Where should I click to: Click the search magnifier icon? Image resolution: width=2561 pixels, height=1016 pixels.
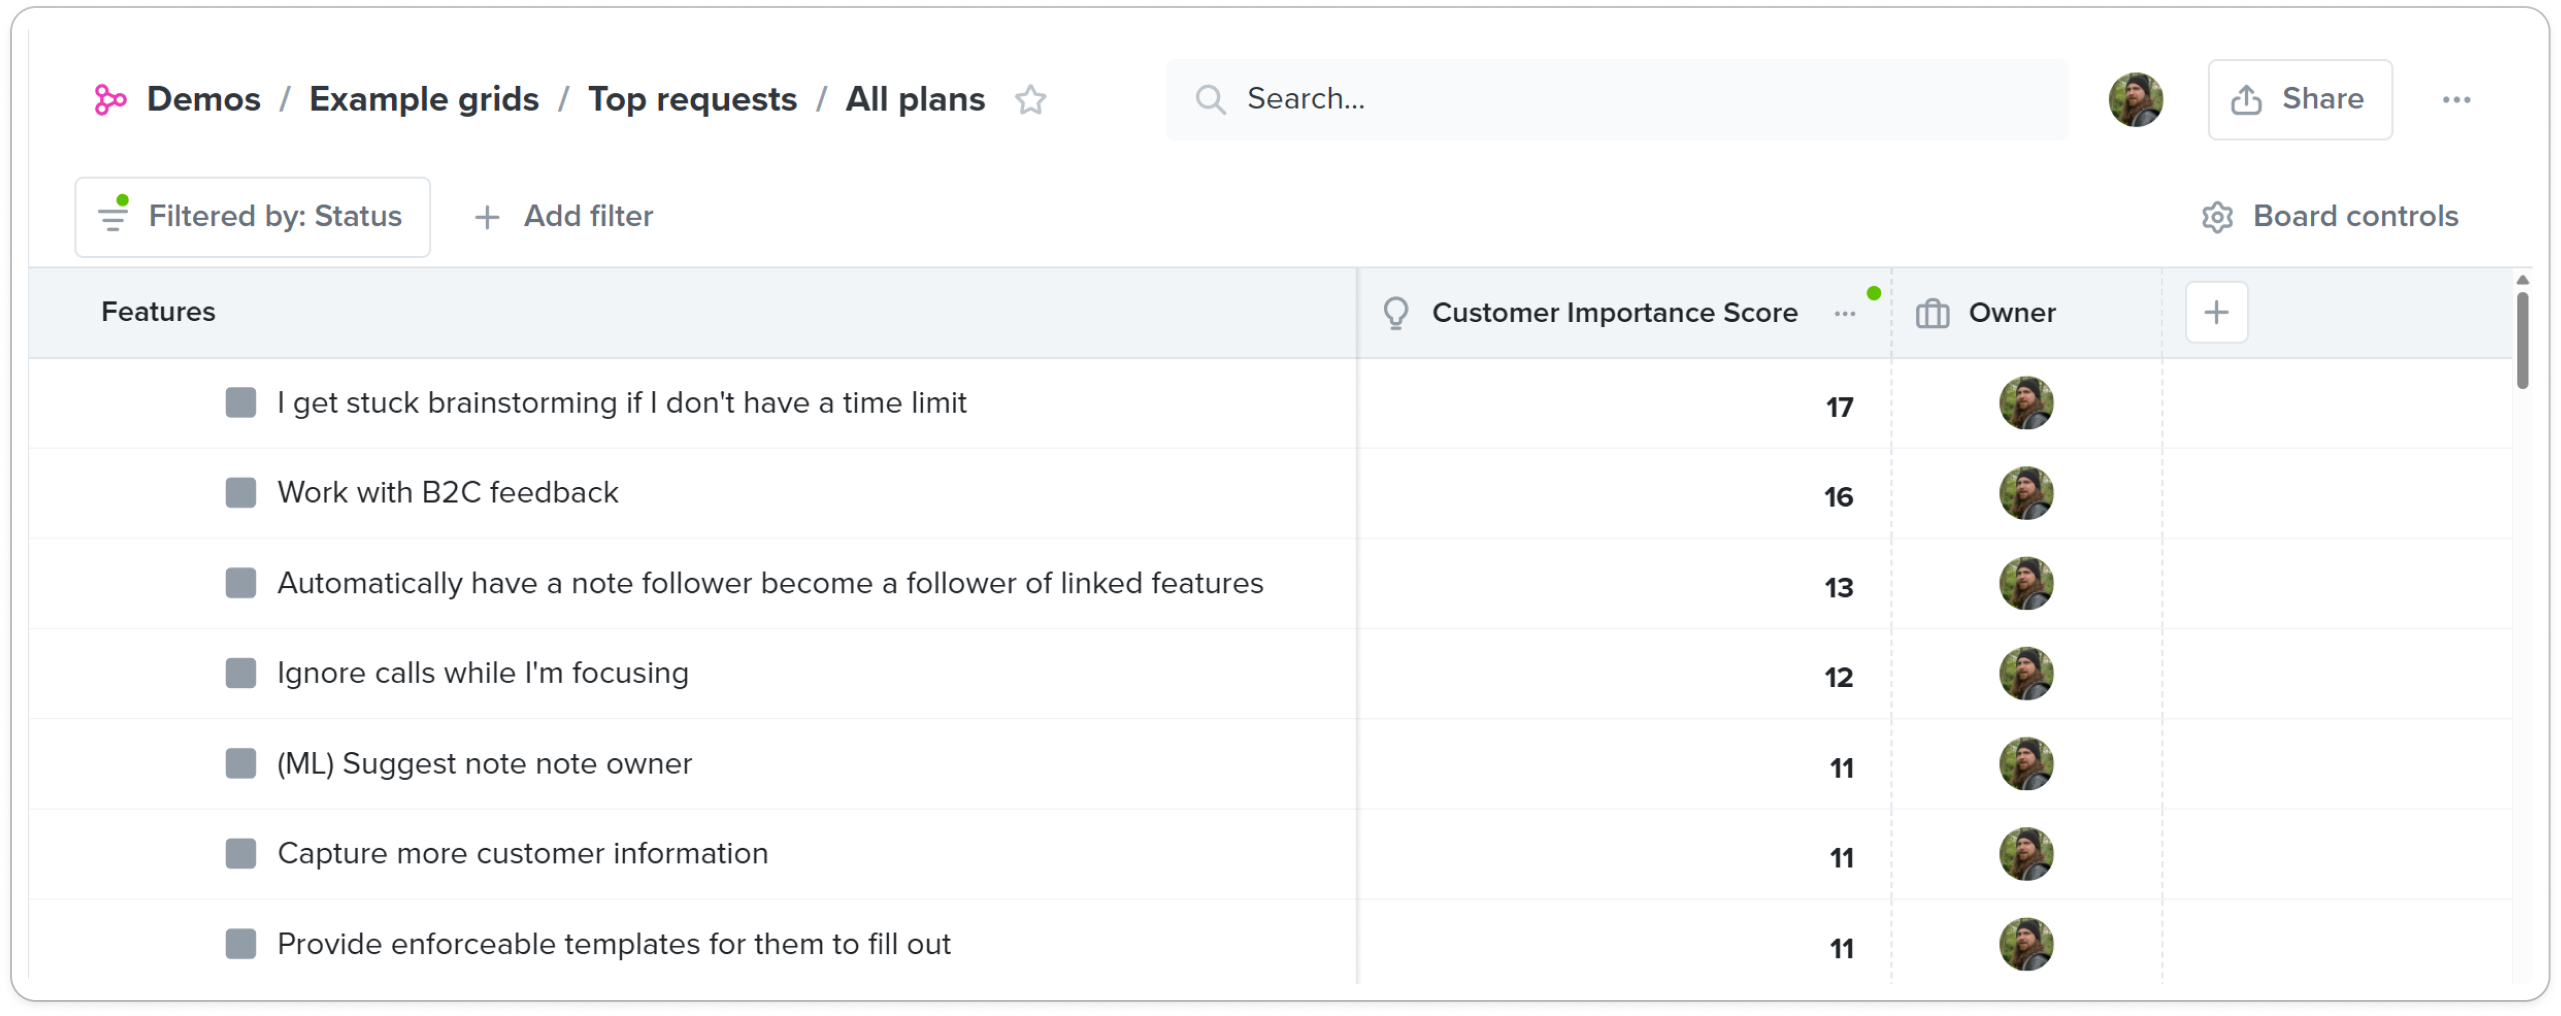(1210, 99)
